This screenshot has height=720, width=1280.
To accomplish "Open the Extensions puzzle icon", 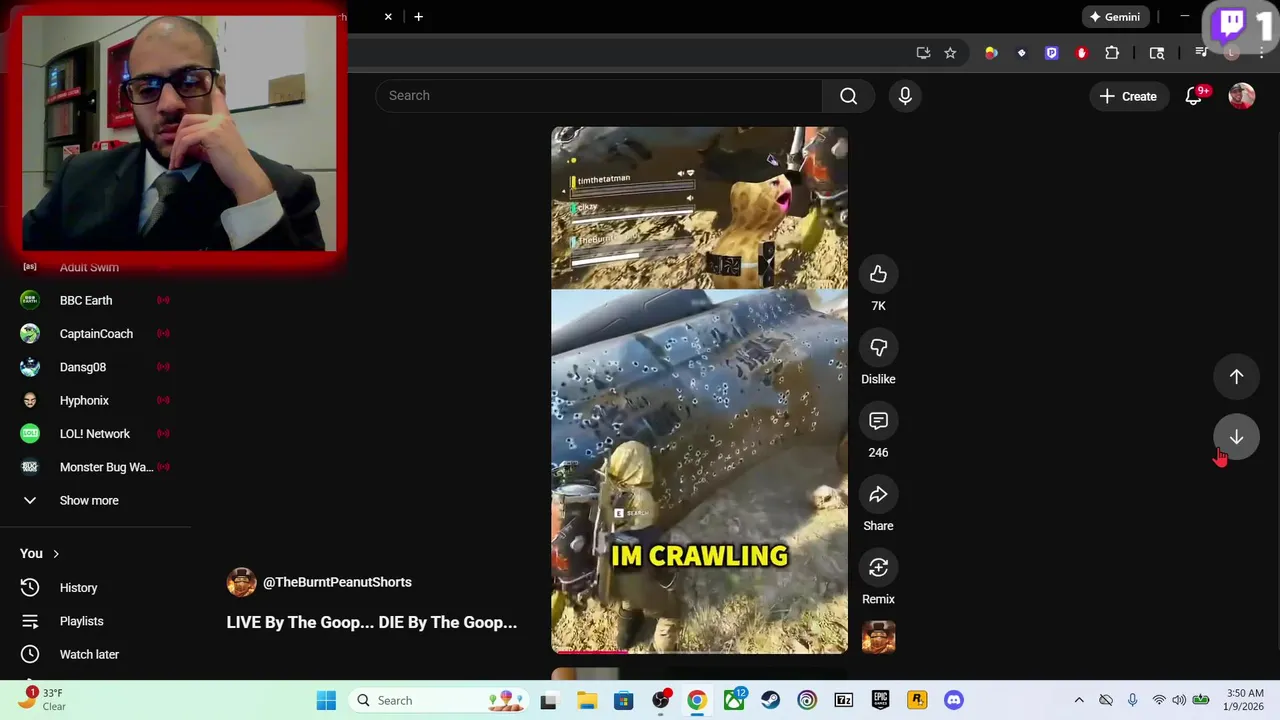I will pos(1112,53).
